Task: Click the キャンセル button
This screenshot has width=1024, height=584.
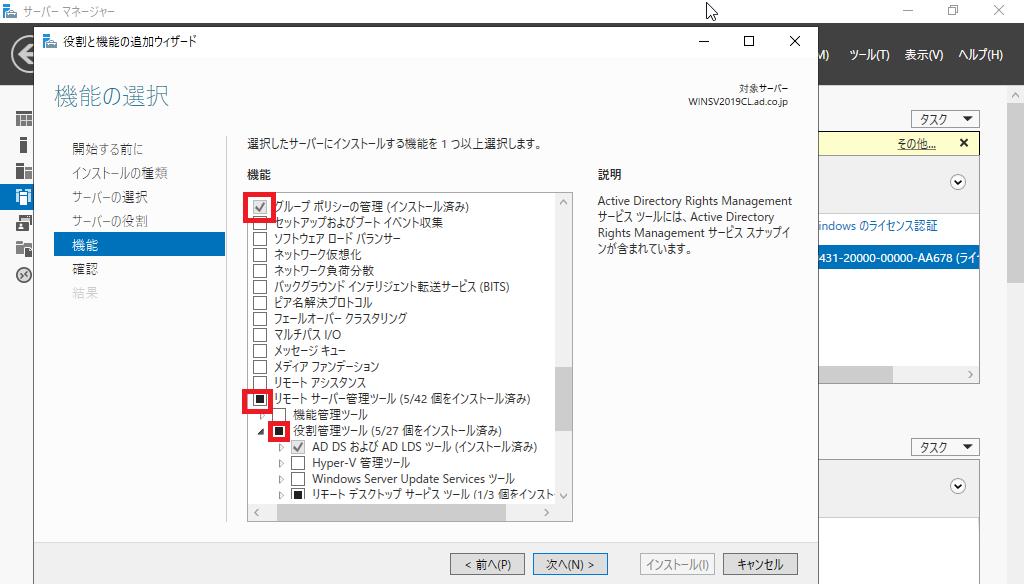Action: coord(760,564)
